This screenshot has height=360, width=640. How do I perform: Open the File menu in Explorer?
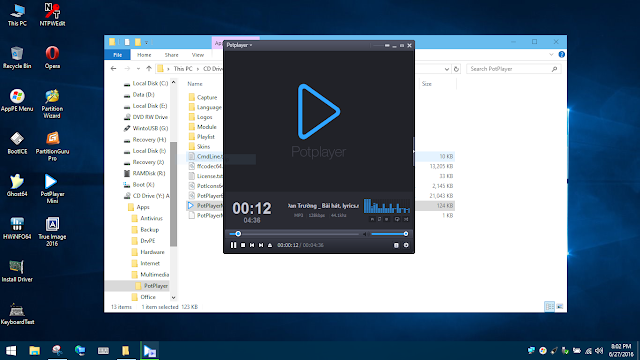118,55
